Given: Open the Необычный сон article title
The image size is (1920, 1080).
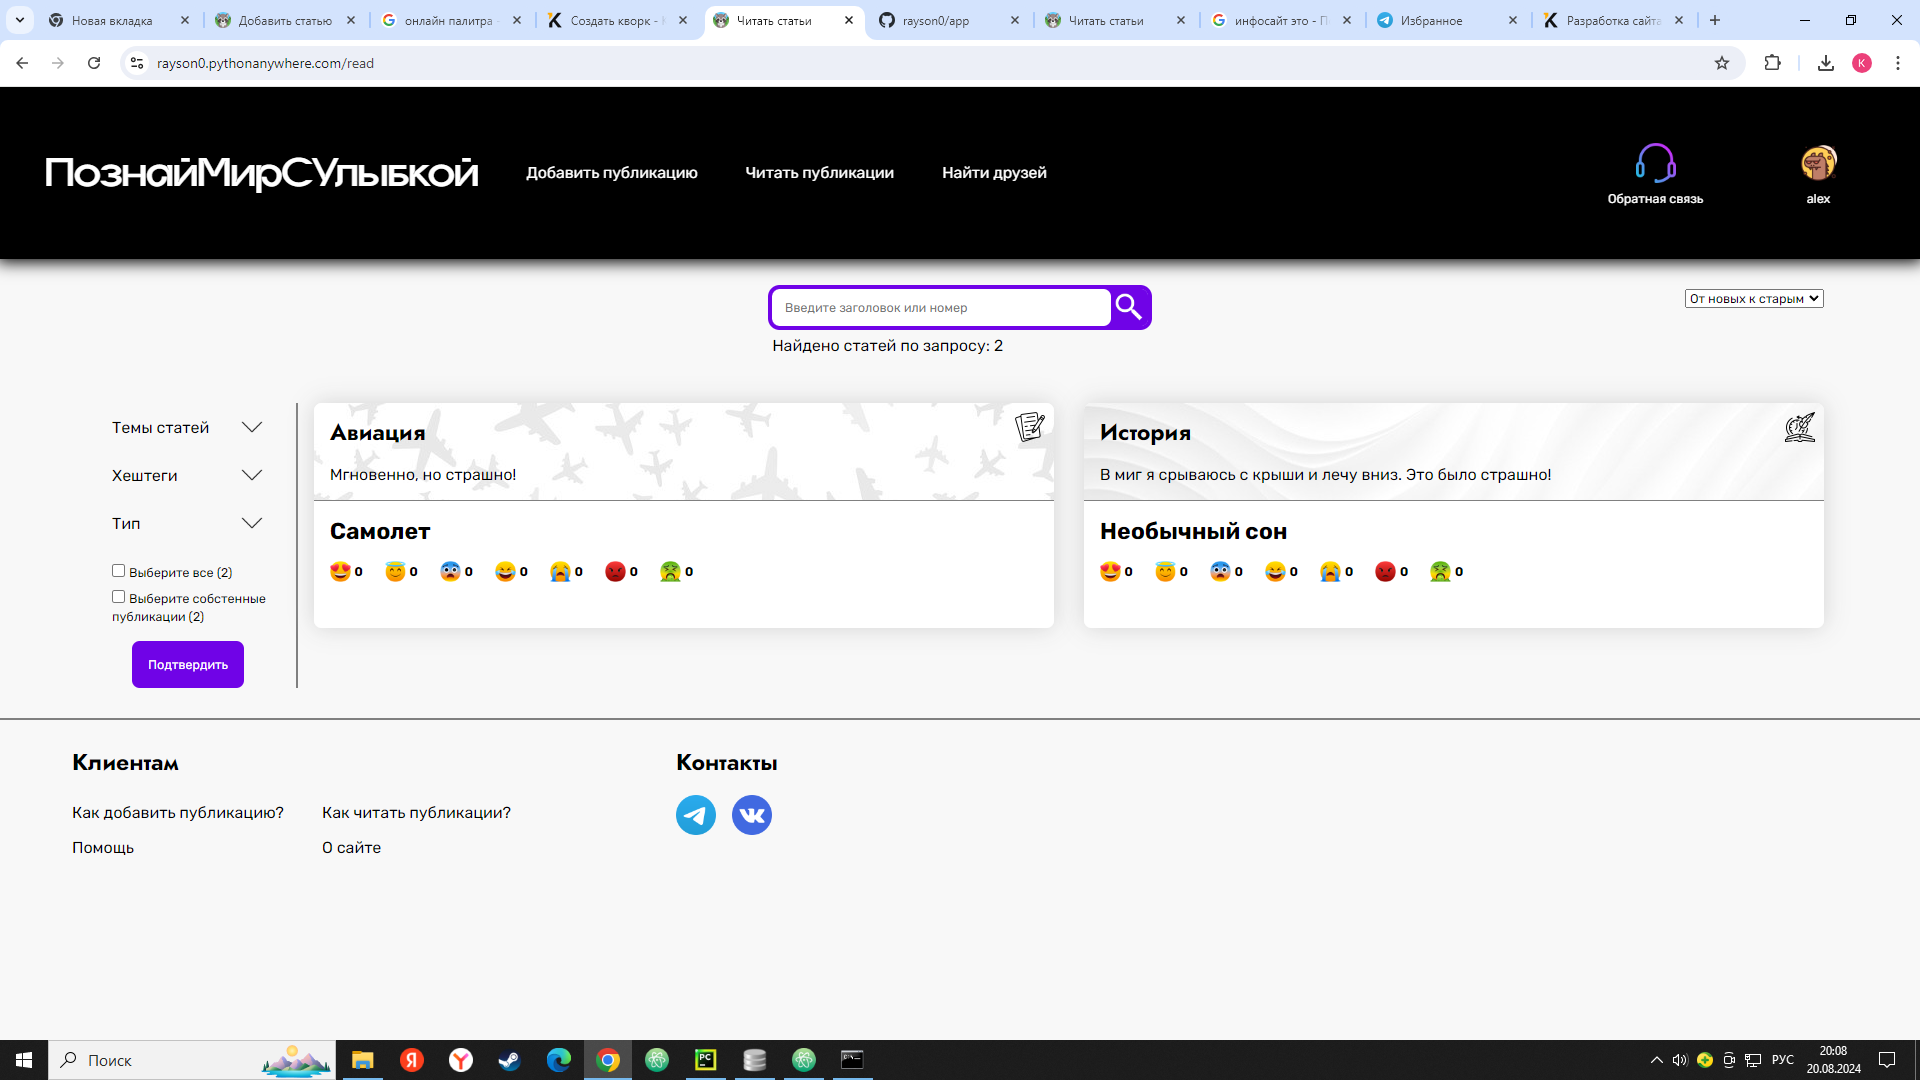Looking at the screenshot, I should point(1193,531).
